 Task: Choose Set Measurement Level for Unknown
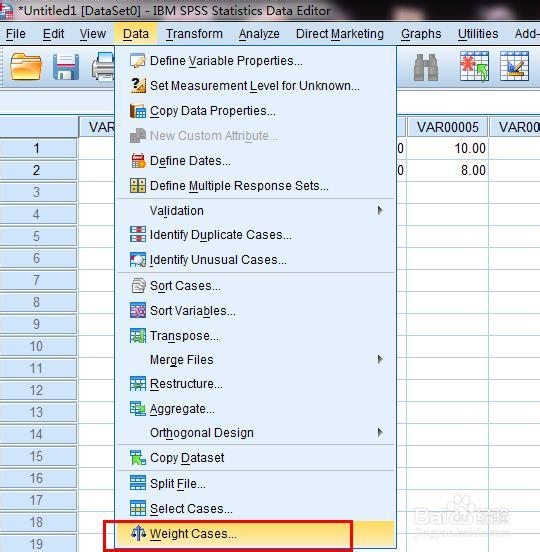[256, 86]
